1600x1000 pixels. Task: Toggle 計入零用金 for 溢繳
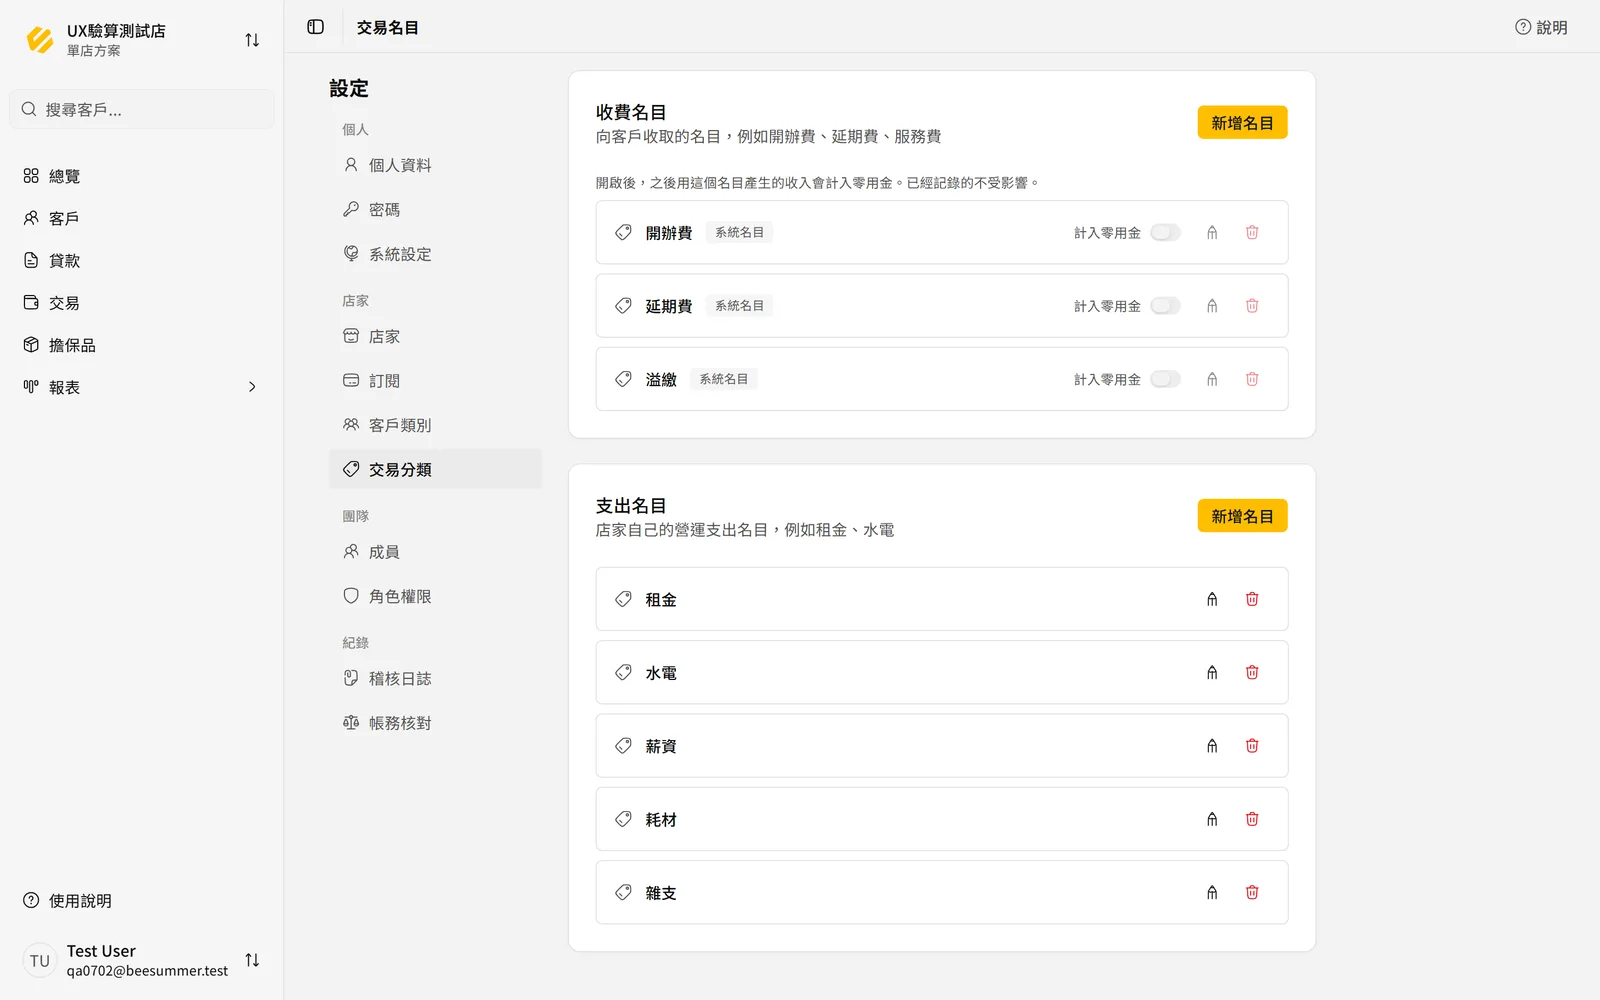coord(1165,379)
